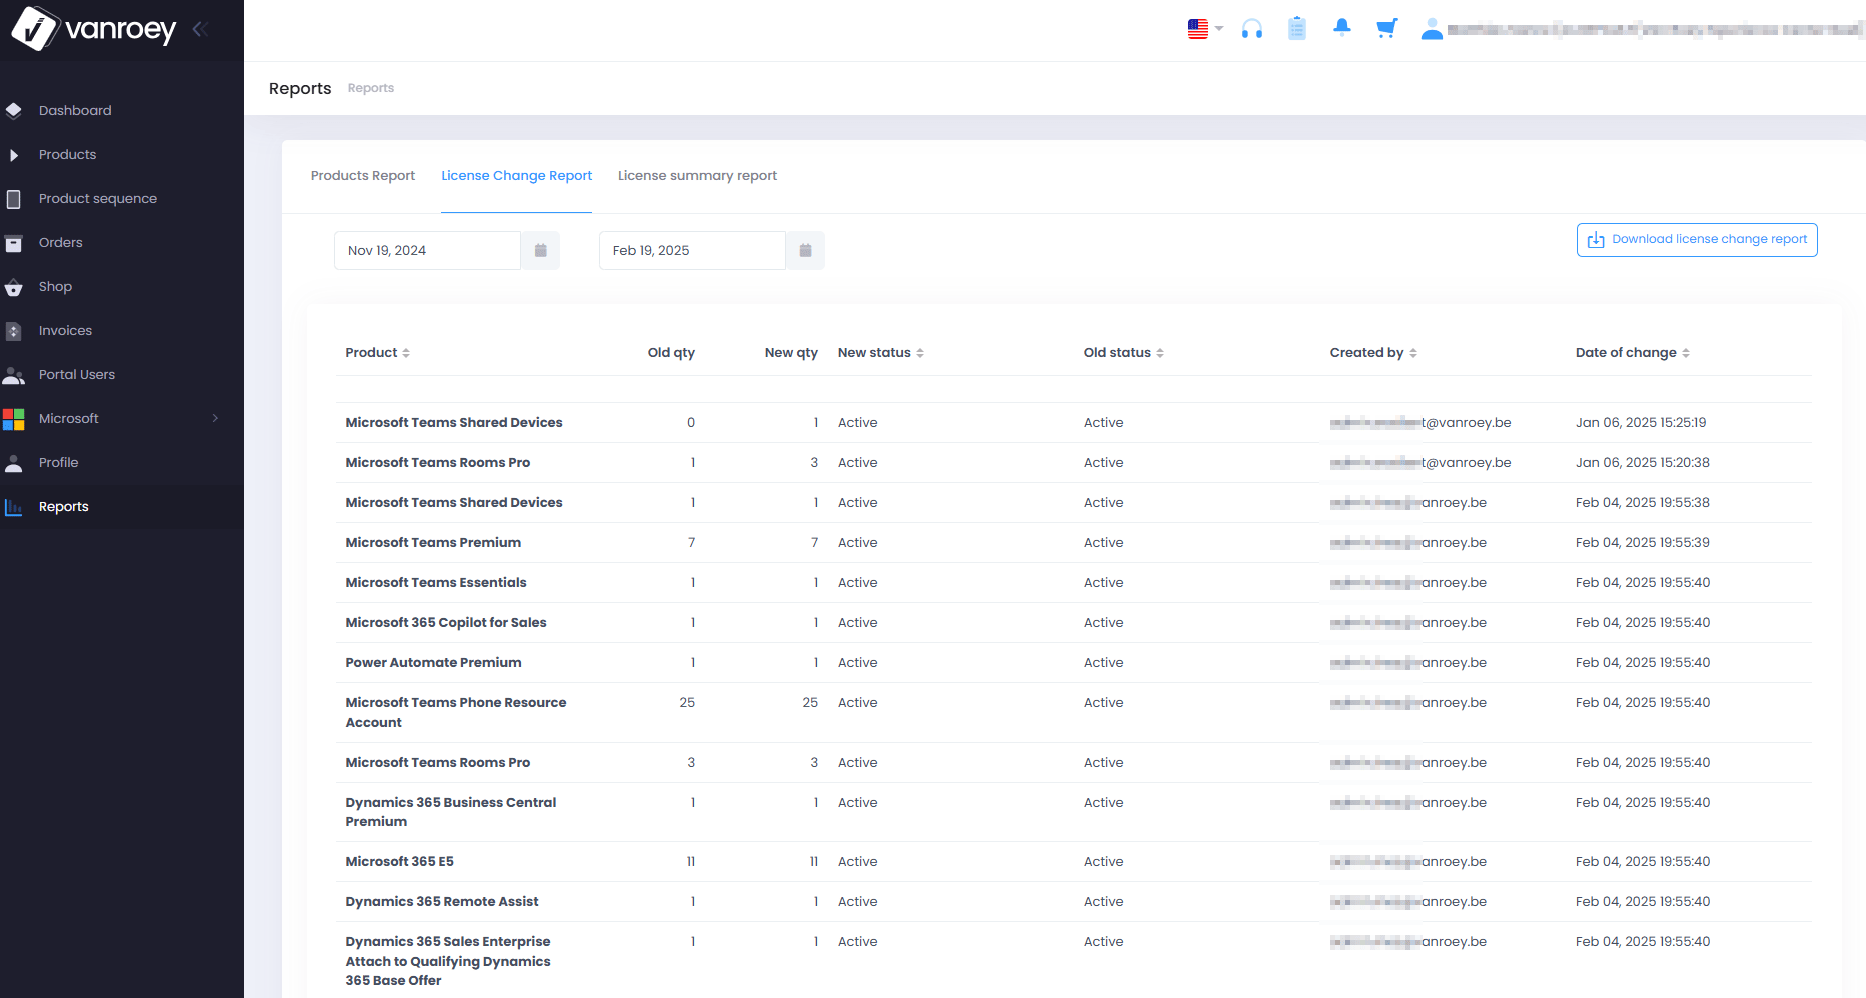Viewport: 1866px width, 998px height.
Task: Click the New qty column header
Action: [791, 352]
